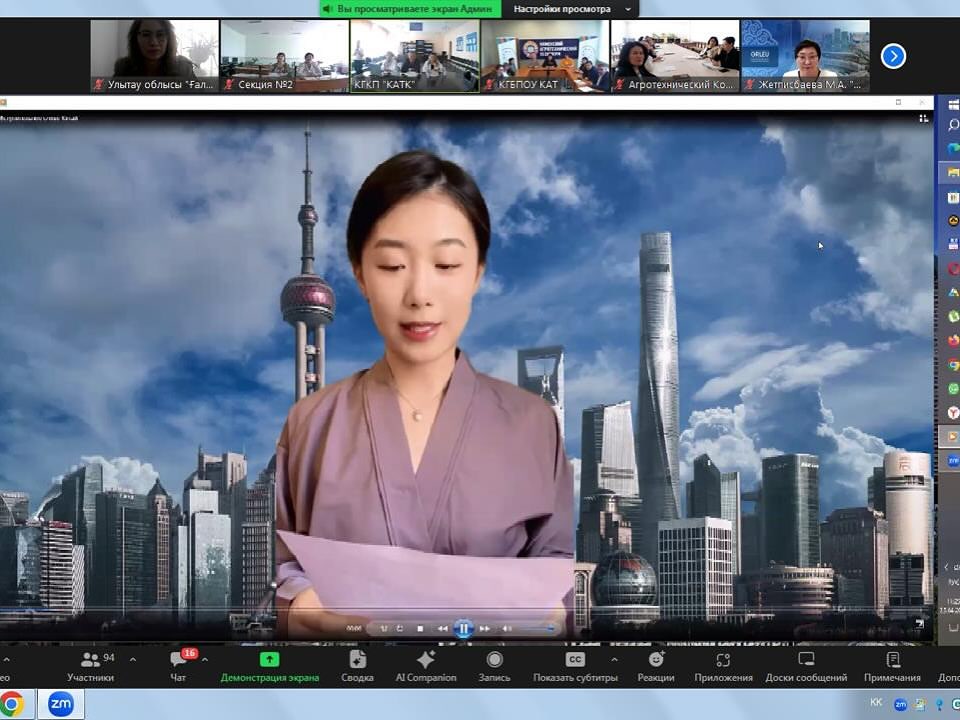The image size is (960, 720).
Task: Stop the video in the media player
Action: [x=420, y=628]
